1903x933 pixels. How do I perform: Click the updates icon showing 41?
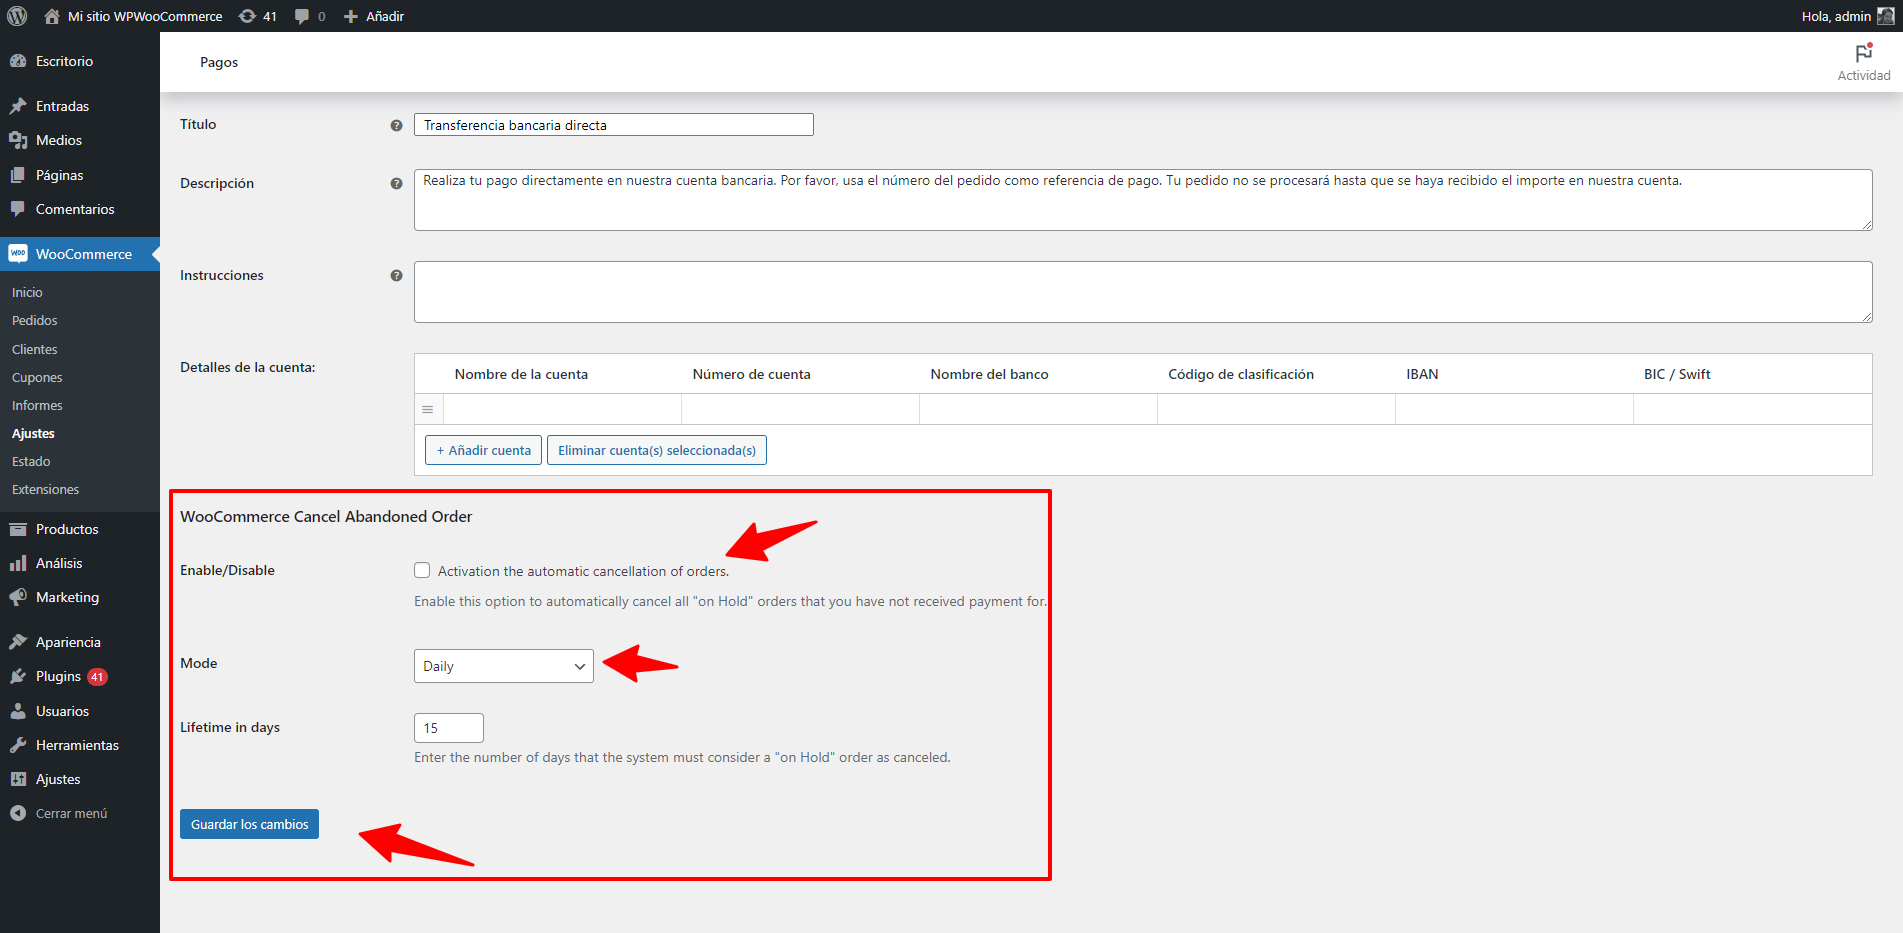tap(248, 16)
